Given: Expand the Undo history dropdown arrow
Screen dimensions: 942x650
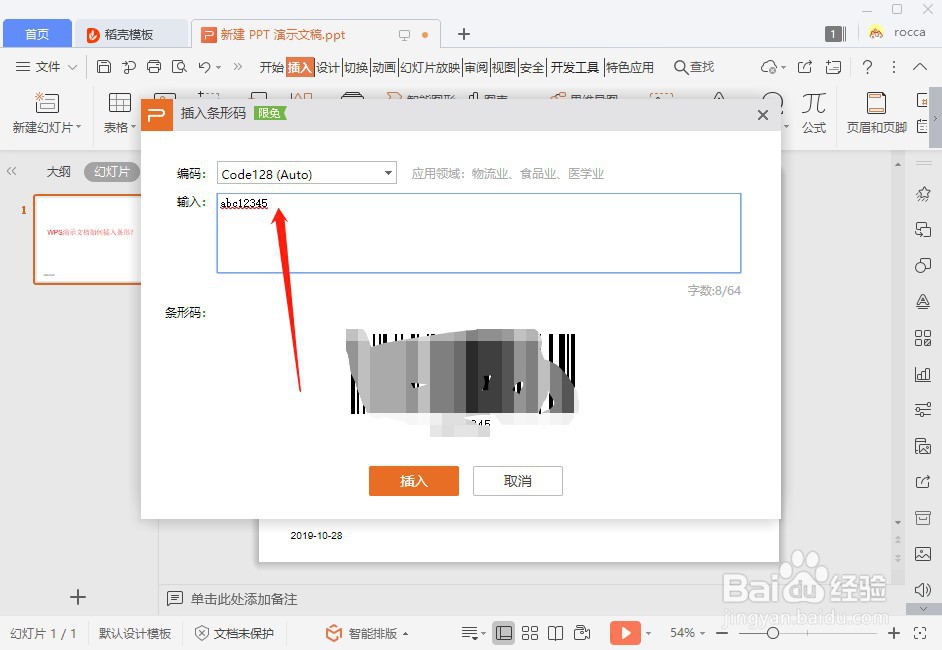Looking at the screenshot, I should click(219, 67).
